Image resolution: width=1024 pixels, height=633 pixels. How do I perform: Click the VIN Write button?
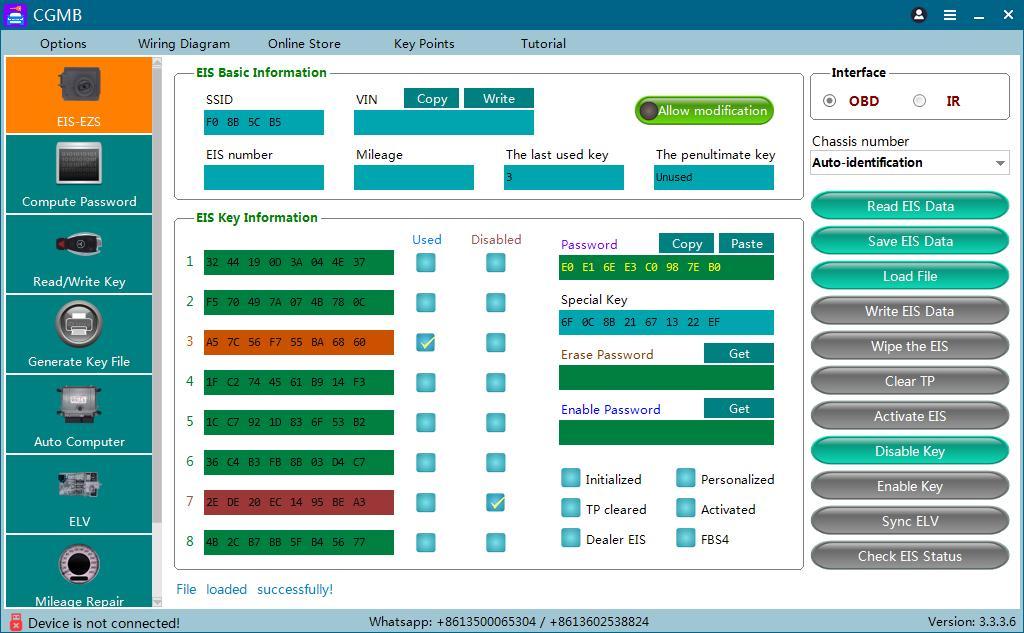point(499,99)
